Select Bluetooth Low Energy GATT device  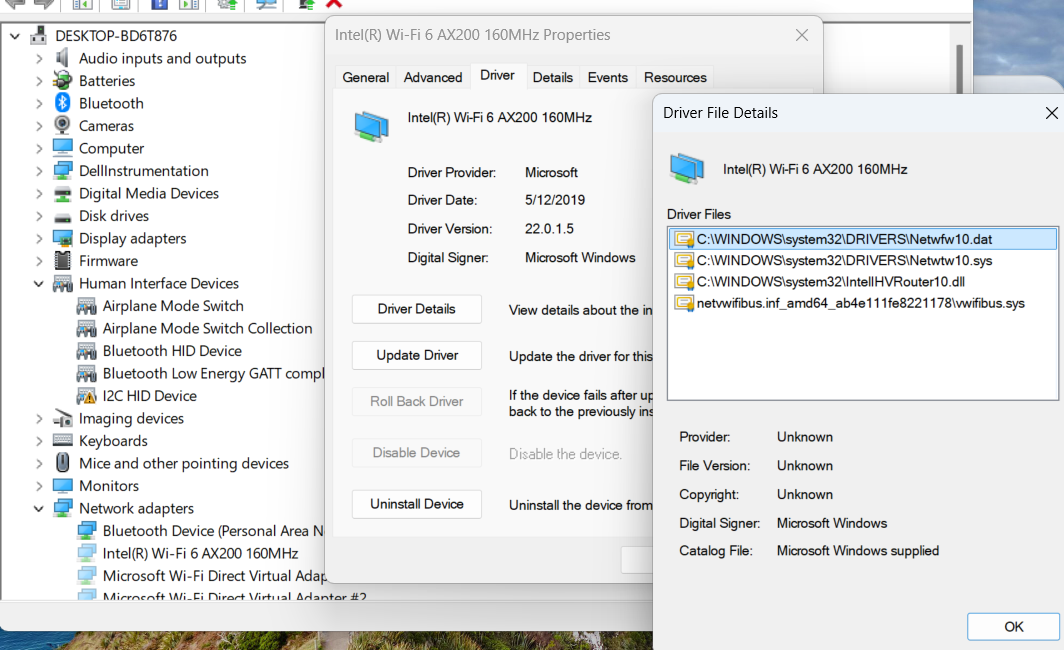tap(213, 373)
